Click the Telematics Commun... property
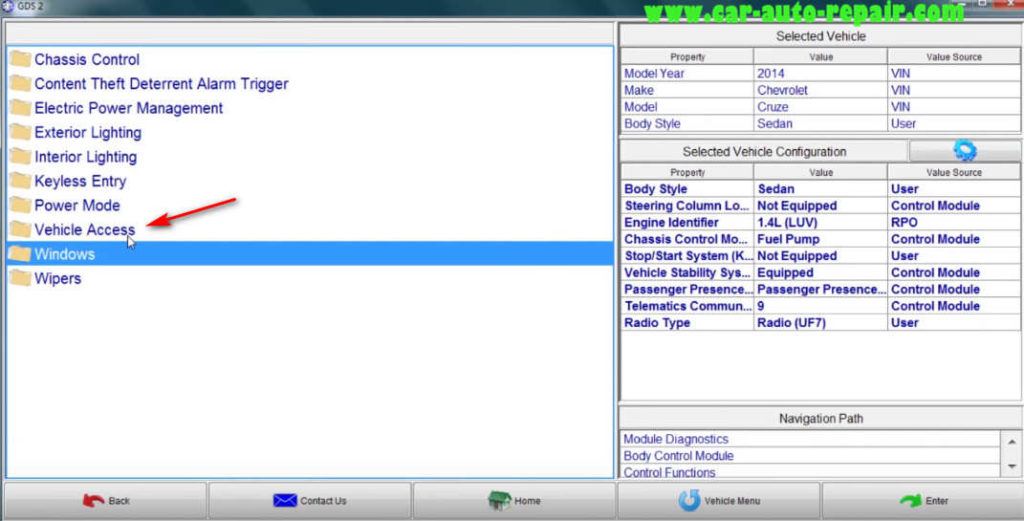The image size is (1024, 521). 687,306
